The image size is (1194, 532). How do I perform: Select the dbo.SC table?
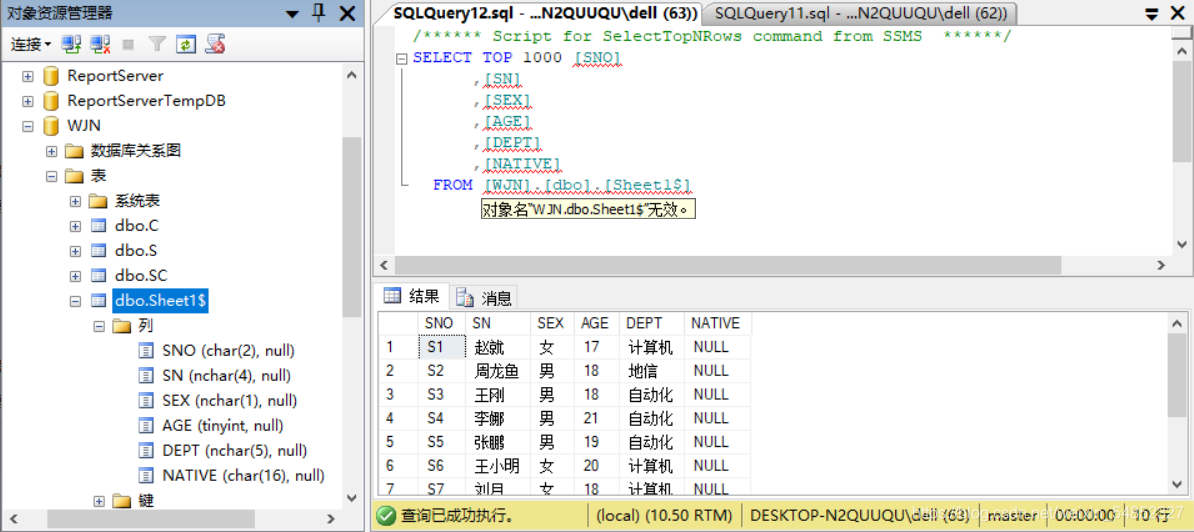click(141, 276)
